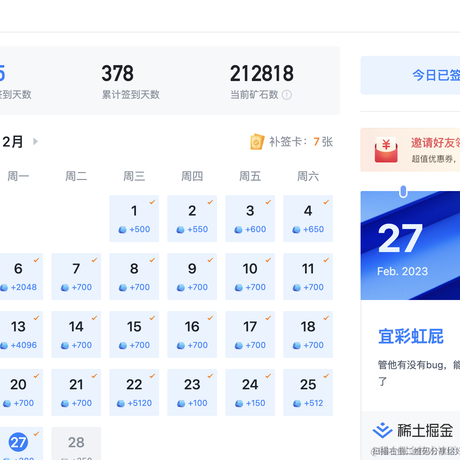Select calendar day 3 with +600

[x=250, y=218]
